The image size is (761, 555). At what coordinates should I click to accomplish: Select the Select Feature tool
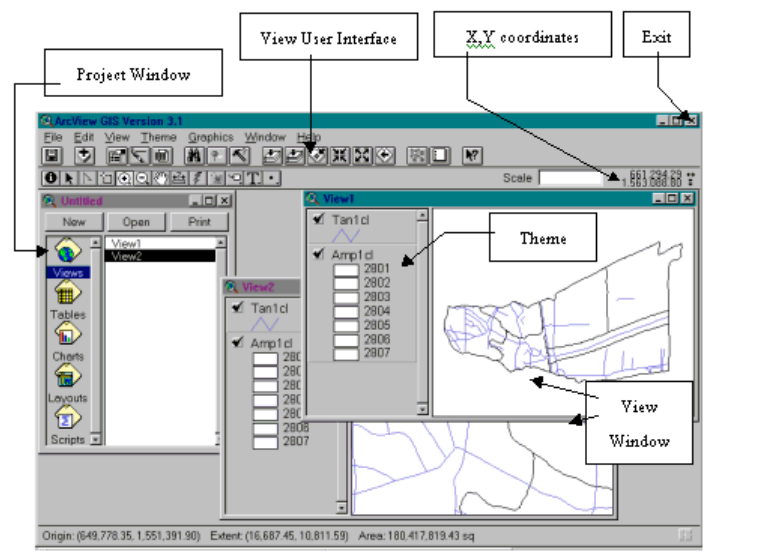[x=105, y=179]
